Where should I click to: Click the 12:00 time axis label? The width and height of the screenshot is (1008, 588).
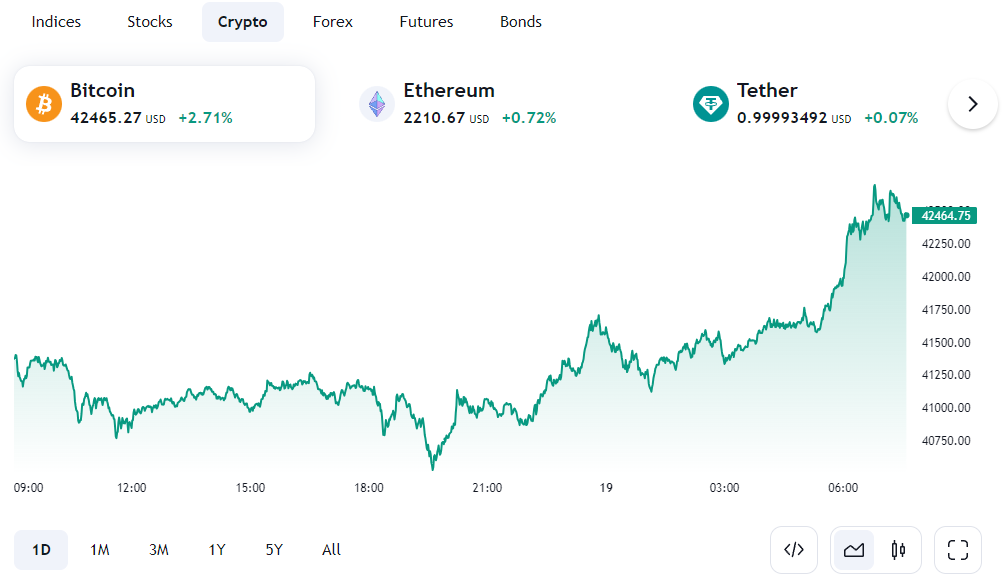132,488
